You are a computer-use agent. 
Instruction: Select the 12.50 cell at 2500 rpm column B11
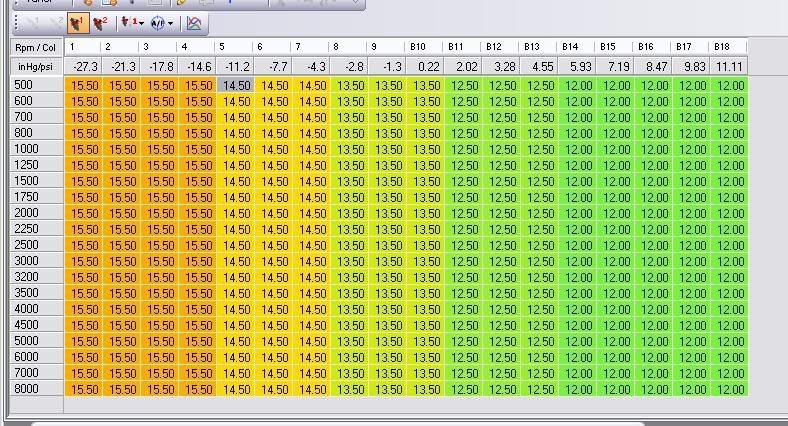[464, 245]
